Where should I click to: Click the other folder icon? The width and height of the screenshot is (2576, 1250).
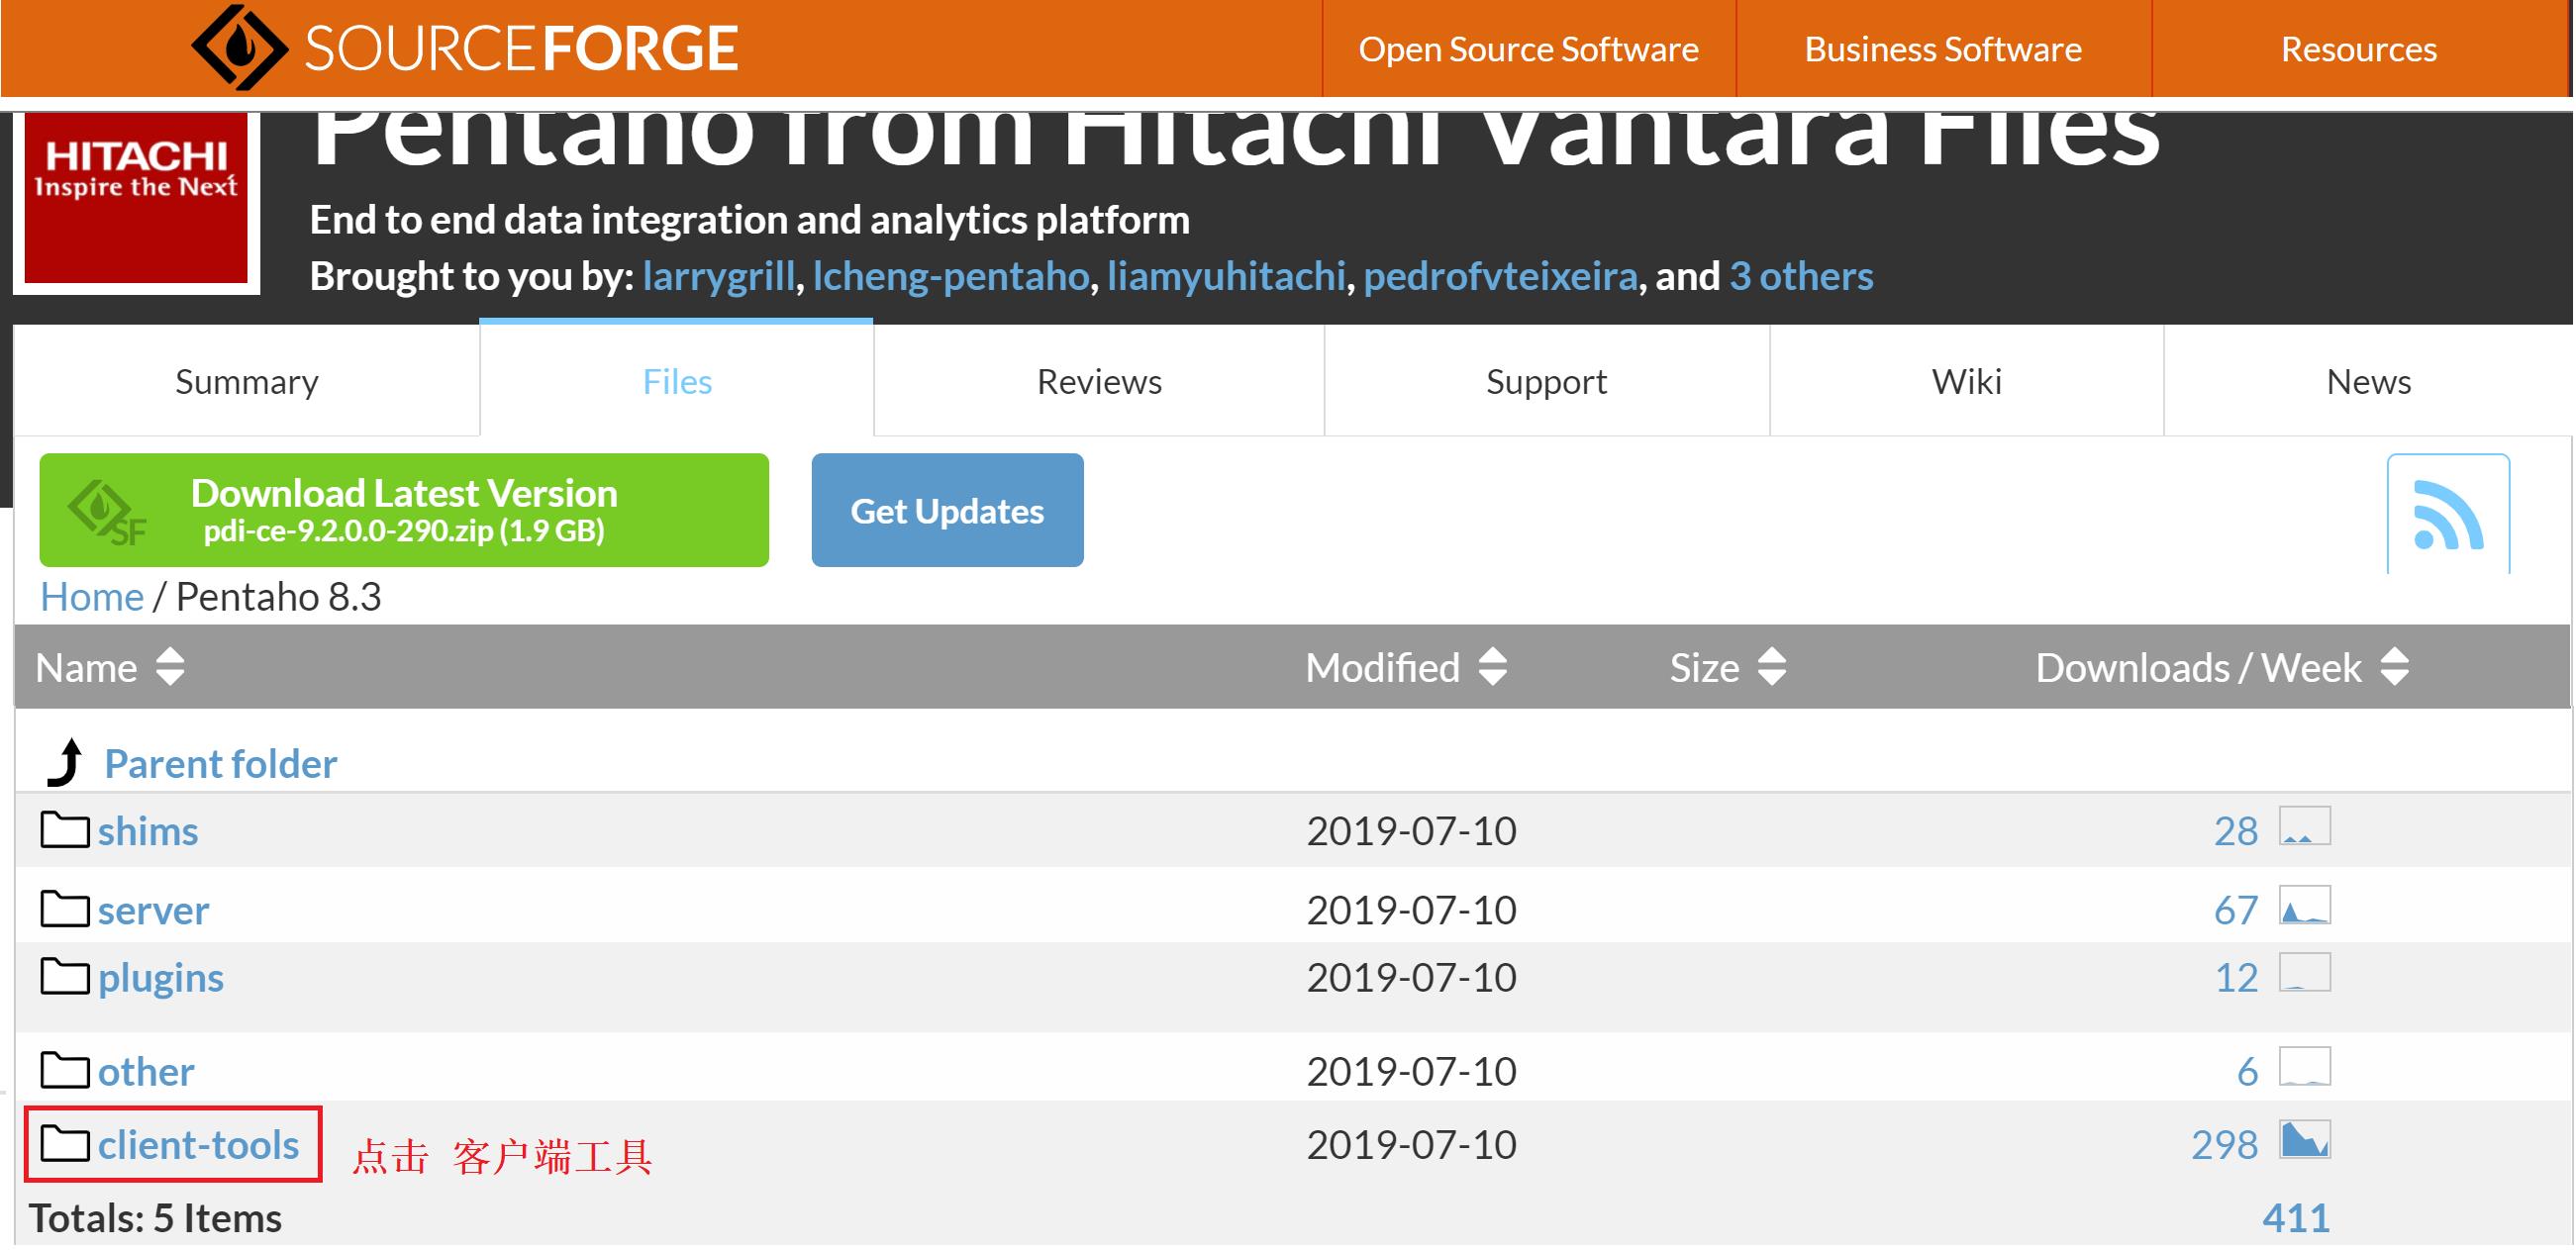64,1070
